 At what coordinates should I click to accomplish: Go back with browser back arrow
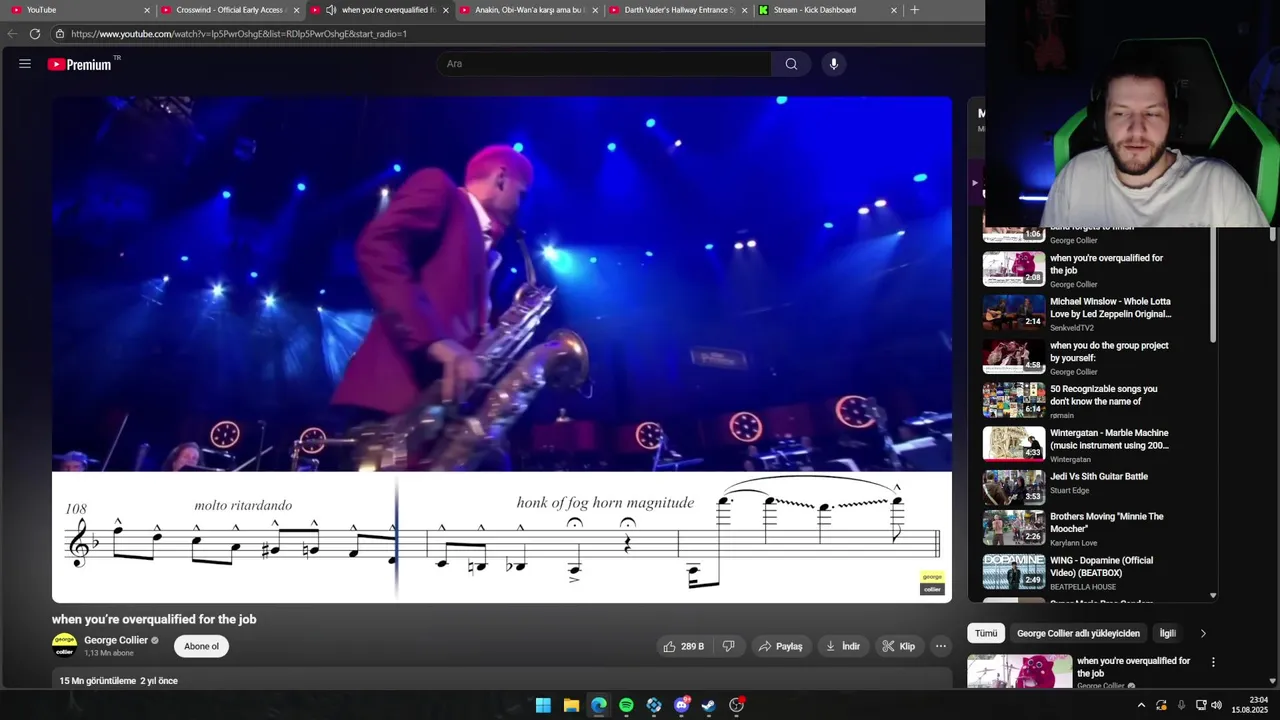12,34
